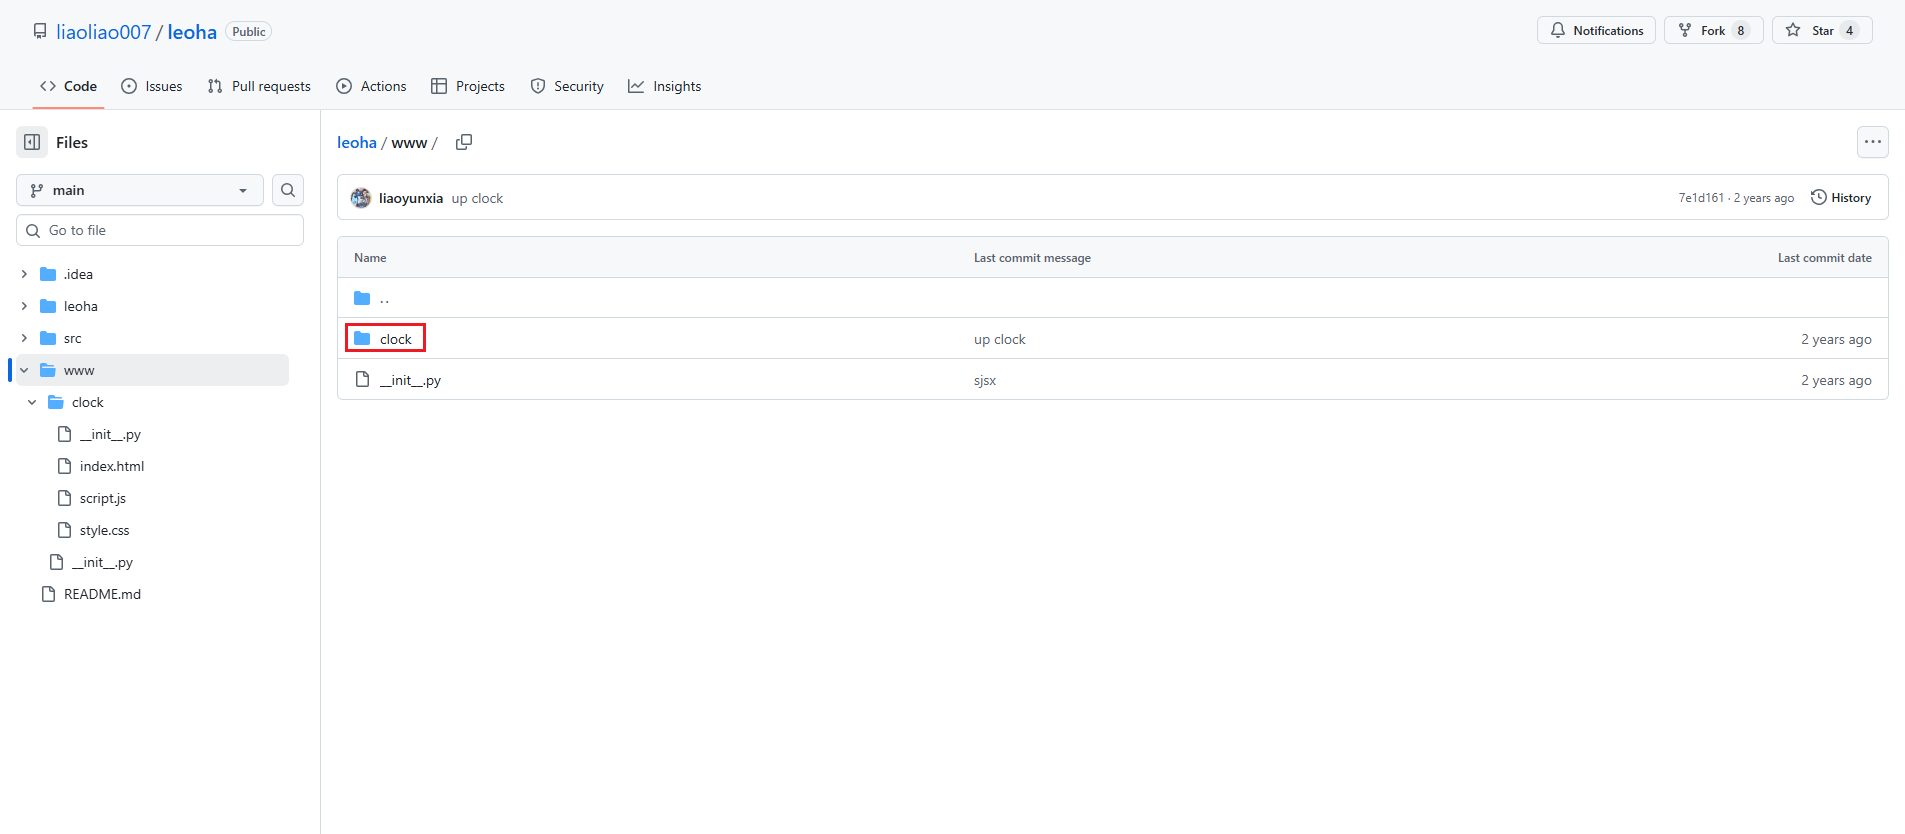Click the Go to file search field
Image resolution: width=1905 pixels, height=834 pixels.
coord(160,230)
